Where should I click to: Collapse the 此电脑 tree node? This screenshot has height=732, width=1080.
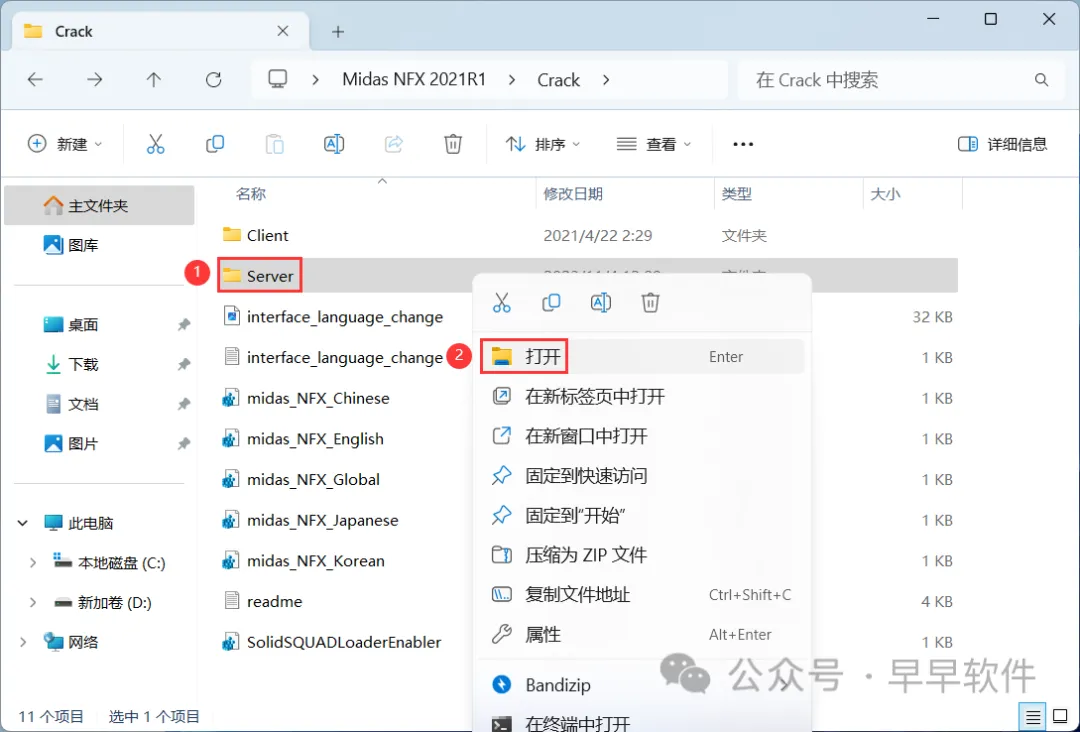pyautogui.click(x=23, y=523)
